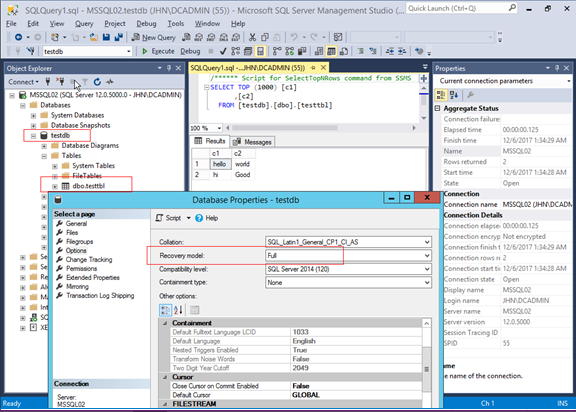Open the Tools menu
Screen dimensions: 576x412
click(176, 24)
